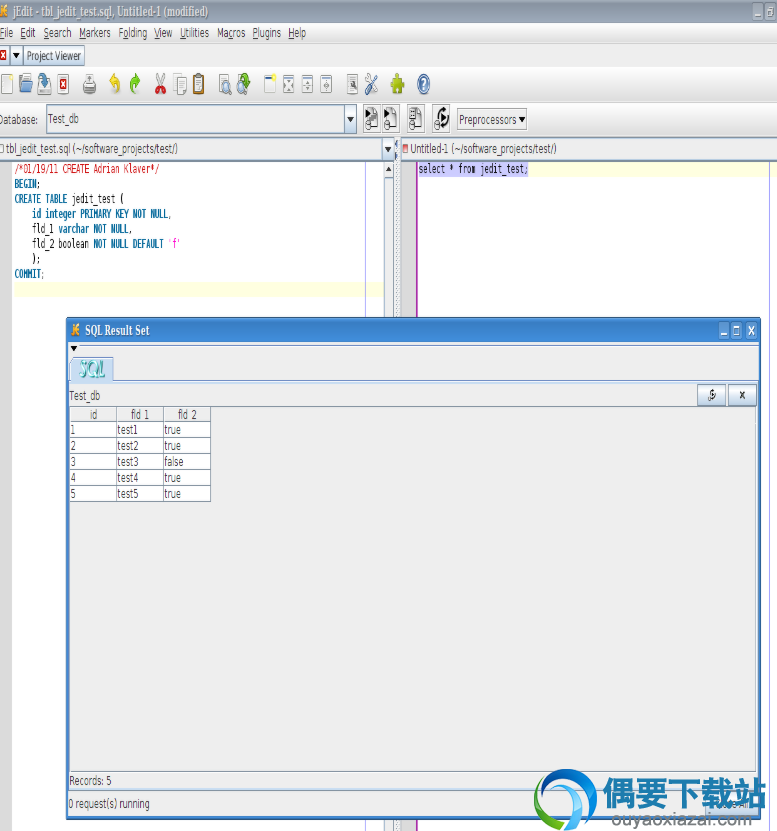This screenshot has width=777, height=831.
Task: Select the SQL tab in result window
Action: coord(92,369)
